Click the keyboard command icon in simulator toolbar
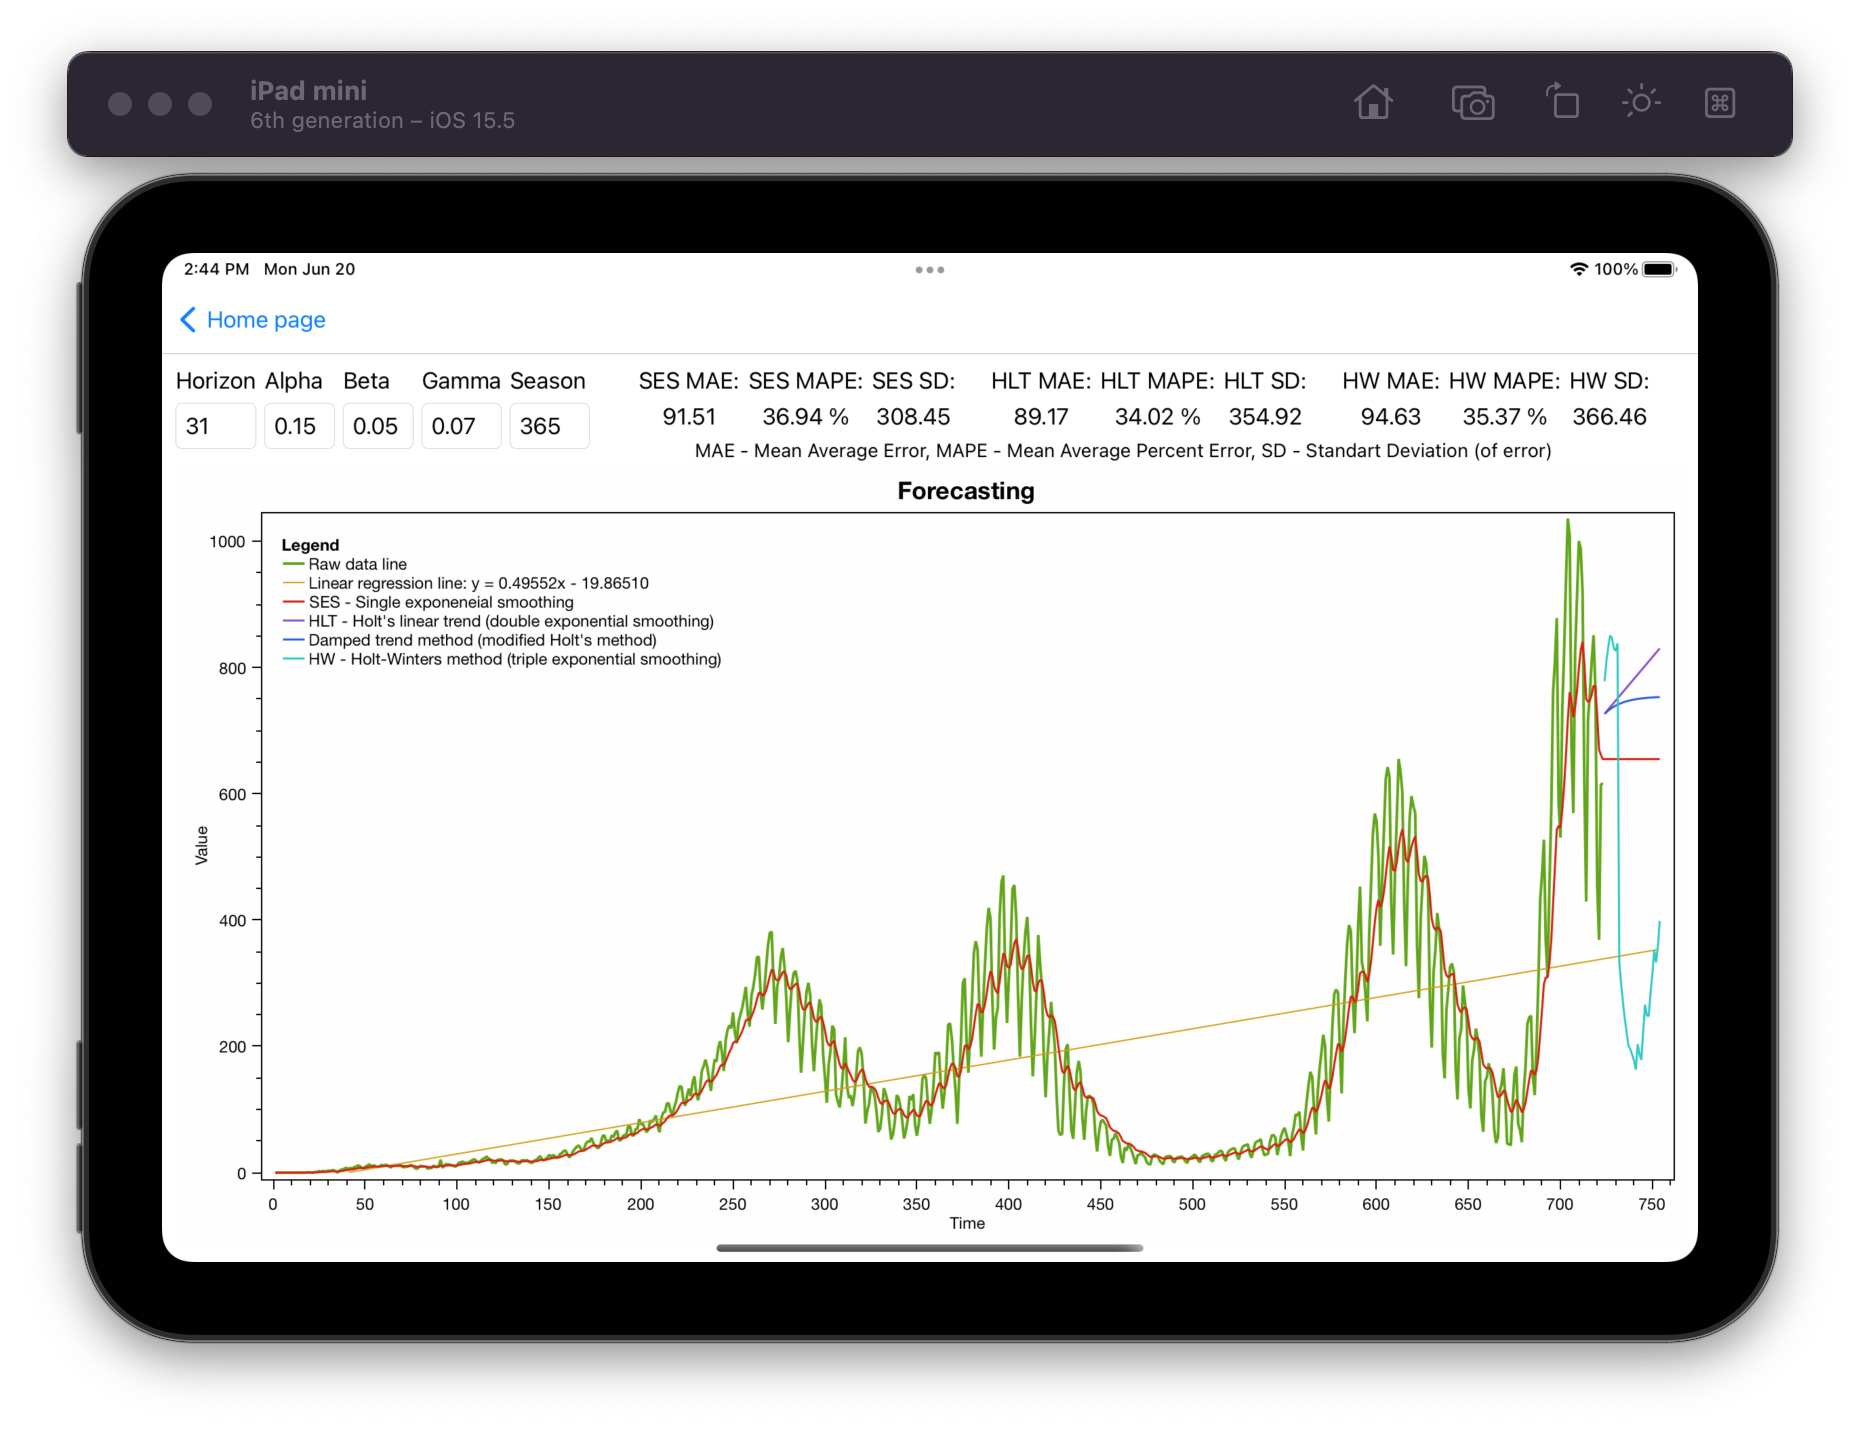1860x1442 pixels. (x=1720, y=103)
